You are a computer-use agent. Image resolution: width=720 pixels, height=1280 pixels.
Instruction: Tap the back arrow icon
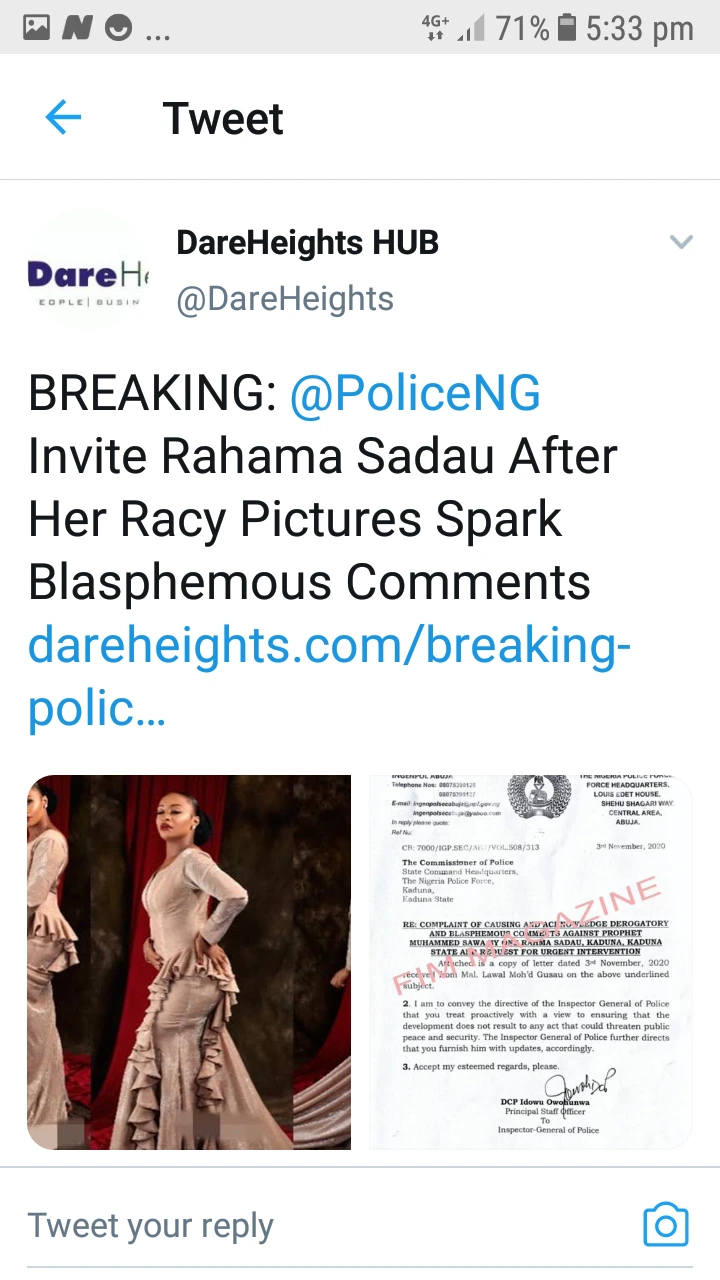[x=63, y=118]
